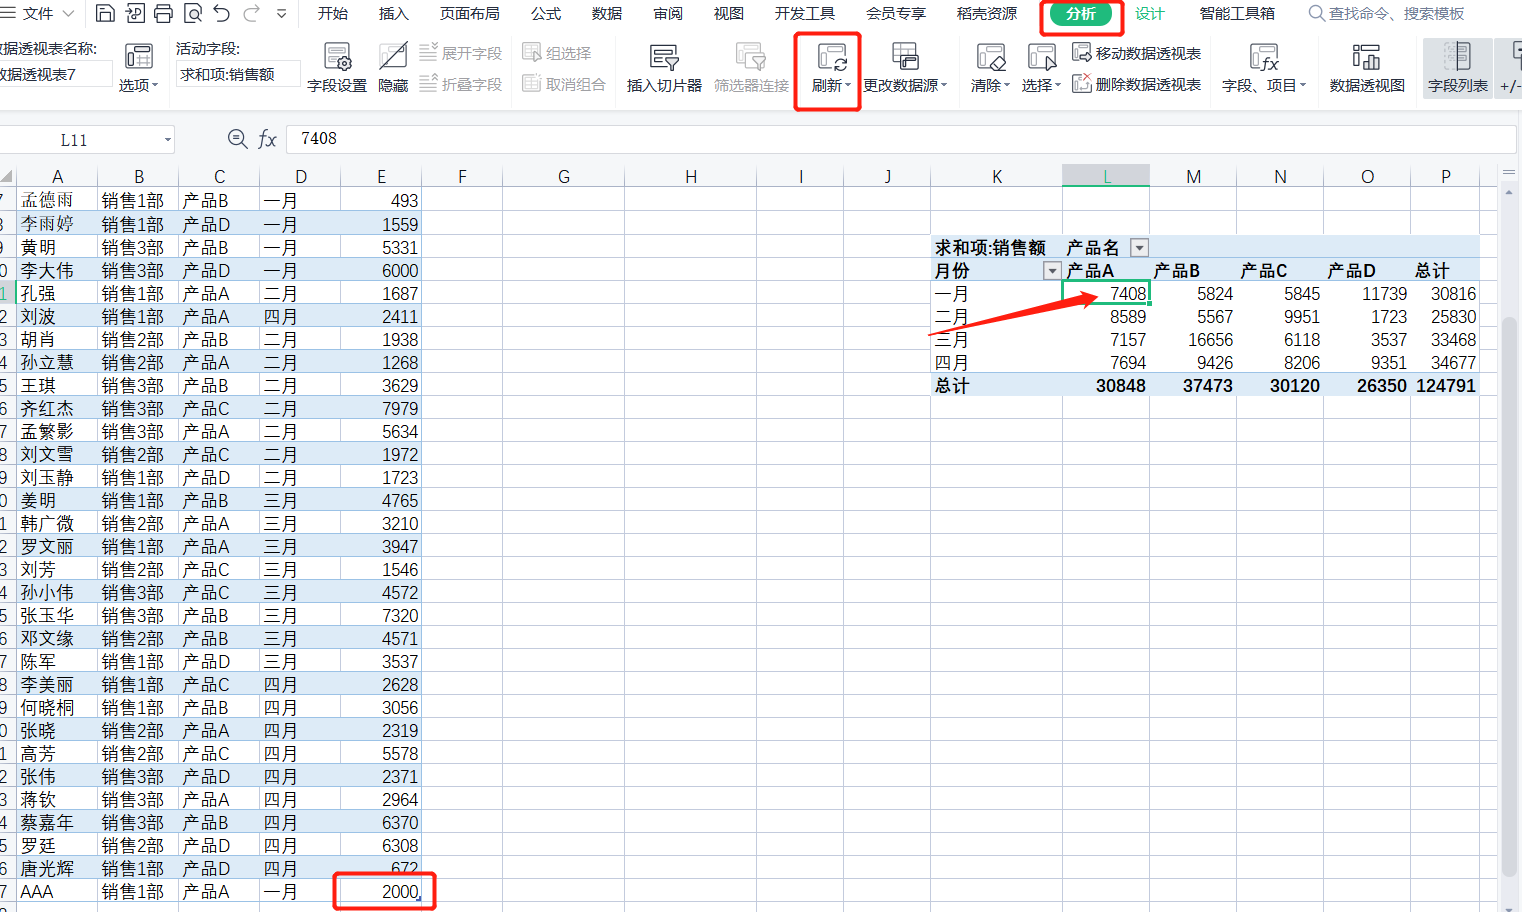Click 移动数据透视表 (Move PivotTable) button
This screenshot has width=1522, height=912.
pos(1136,53)
